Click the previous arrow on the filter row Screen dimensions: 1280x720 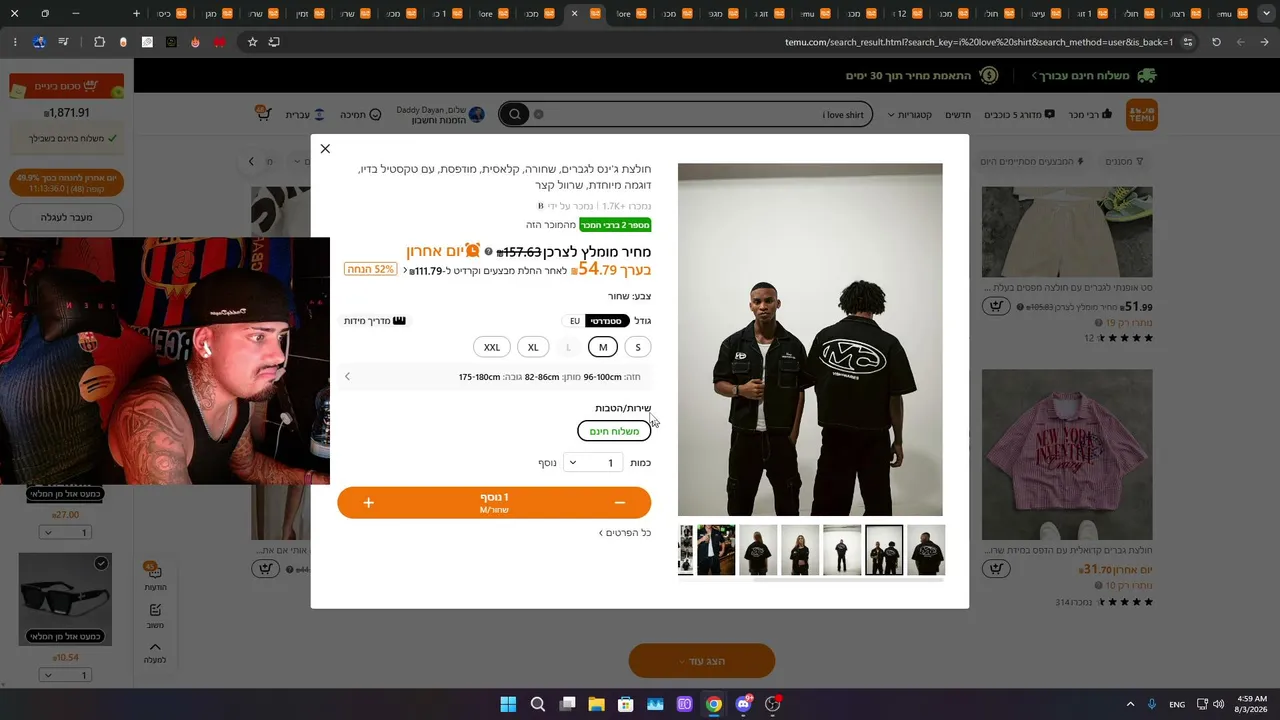[x=251, y=161]
